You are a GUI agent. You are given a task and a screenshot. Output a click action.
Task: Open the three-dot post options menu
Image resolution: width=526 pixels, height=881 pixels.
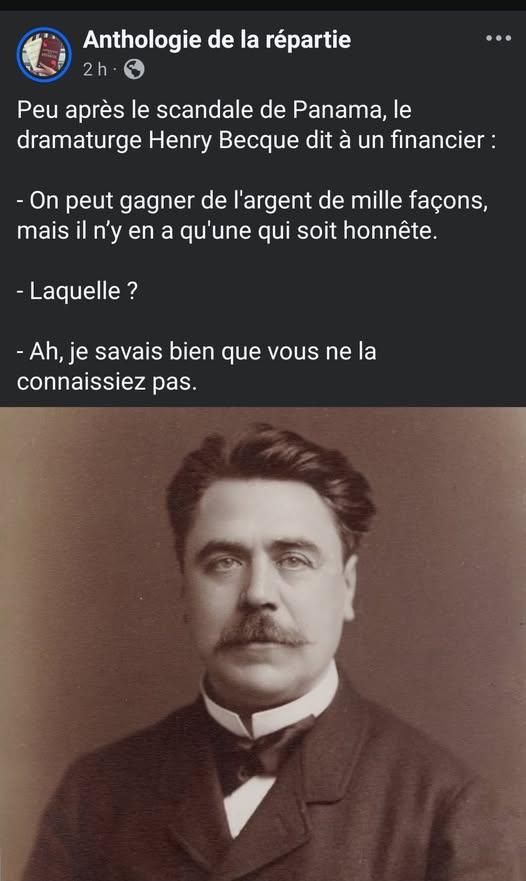coord(498,38)
